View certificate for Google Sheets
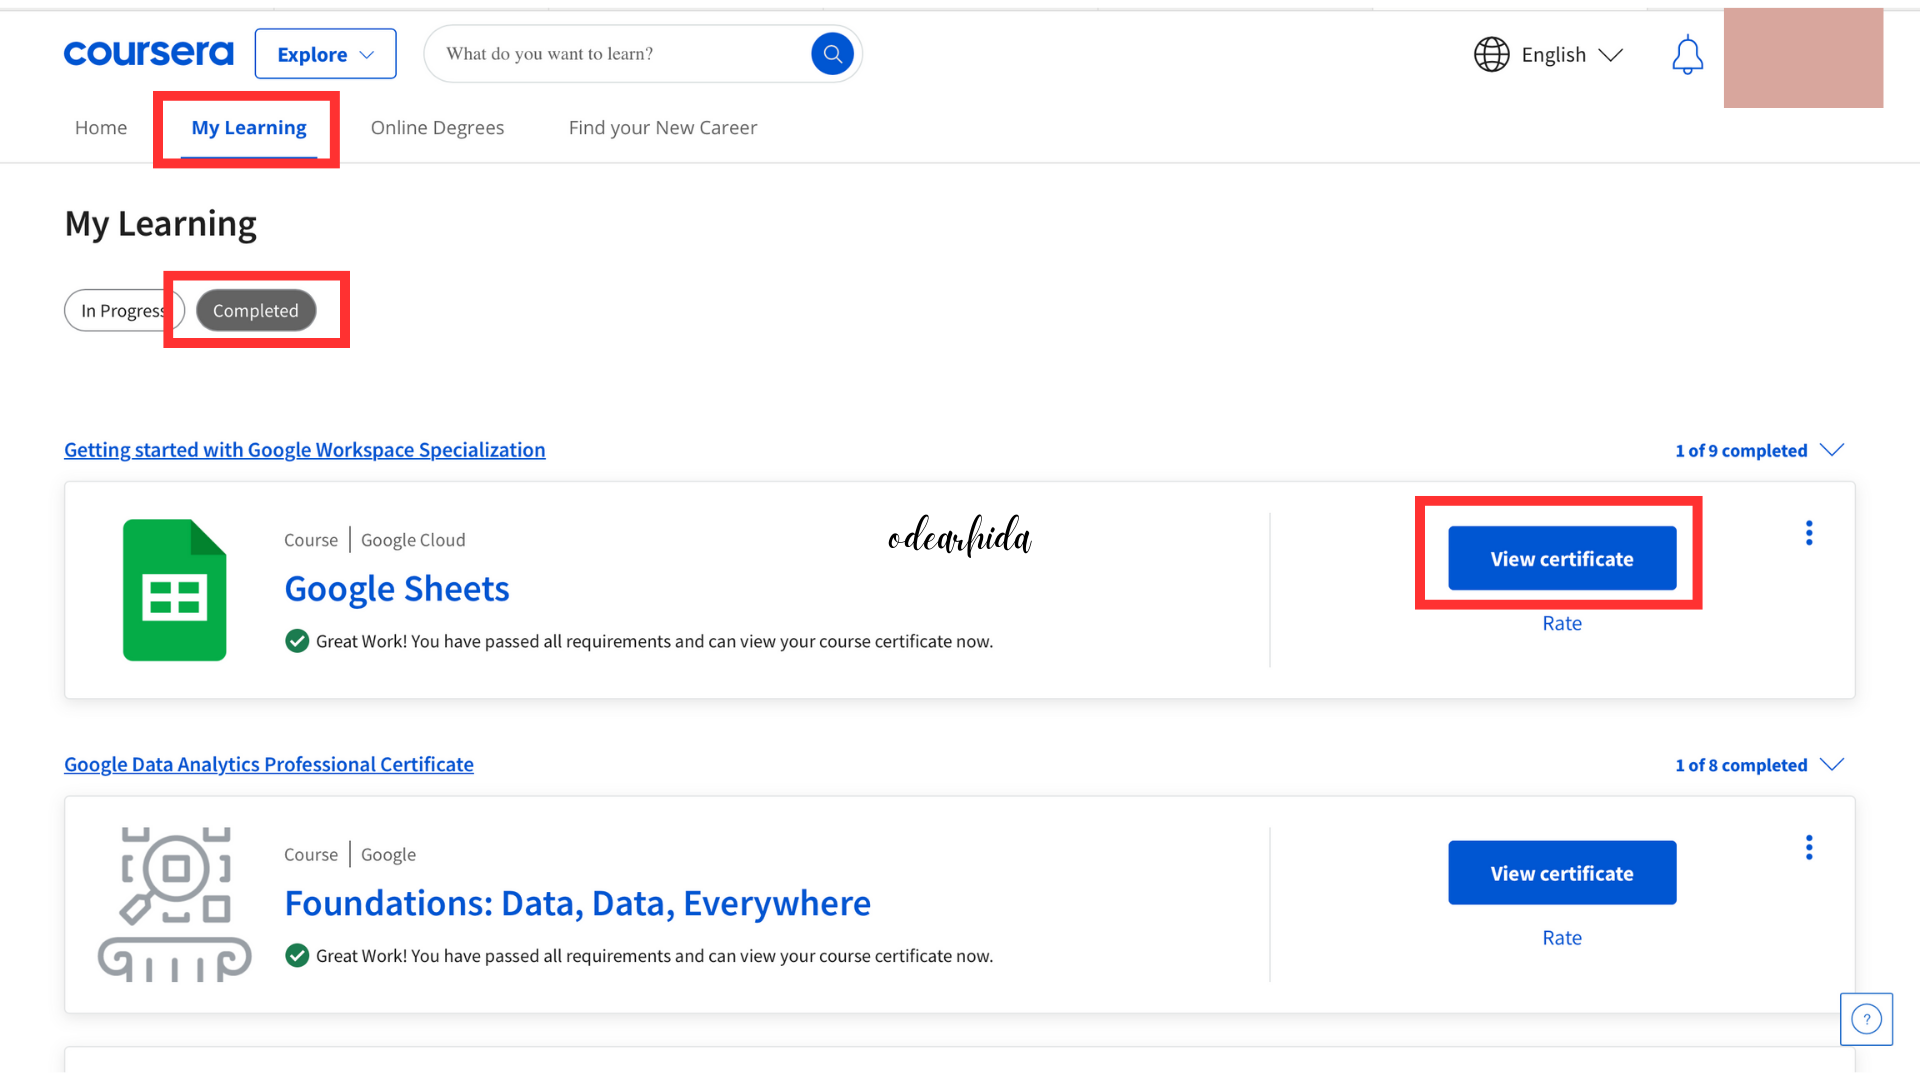Image resolution: width=1920 pixels, height=1080 pixels. (x=1562, y=559)
